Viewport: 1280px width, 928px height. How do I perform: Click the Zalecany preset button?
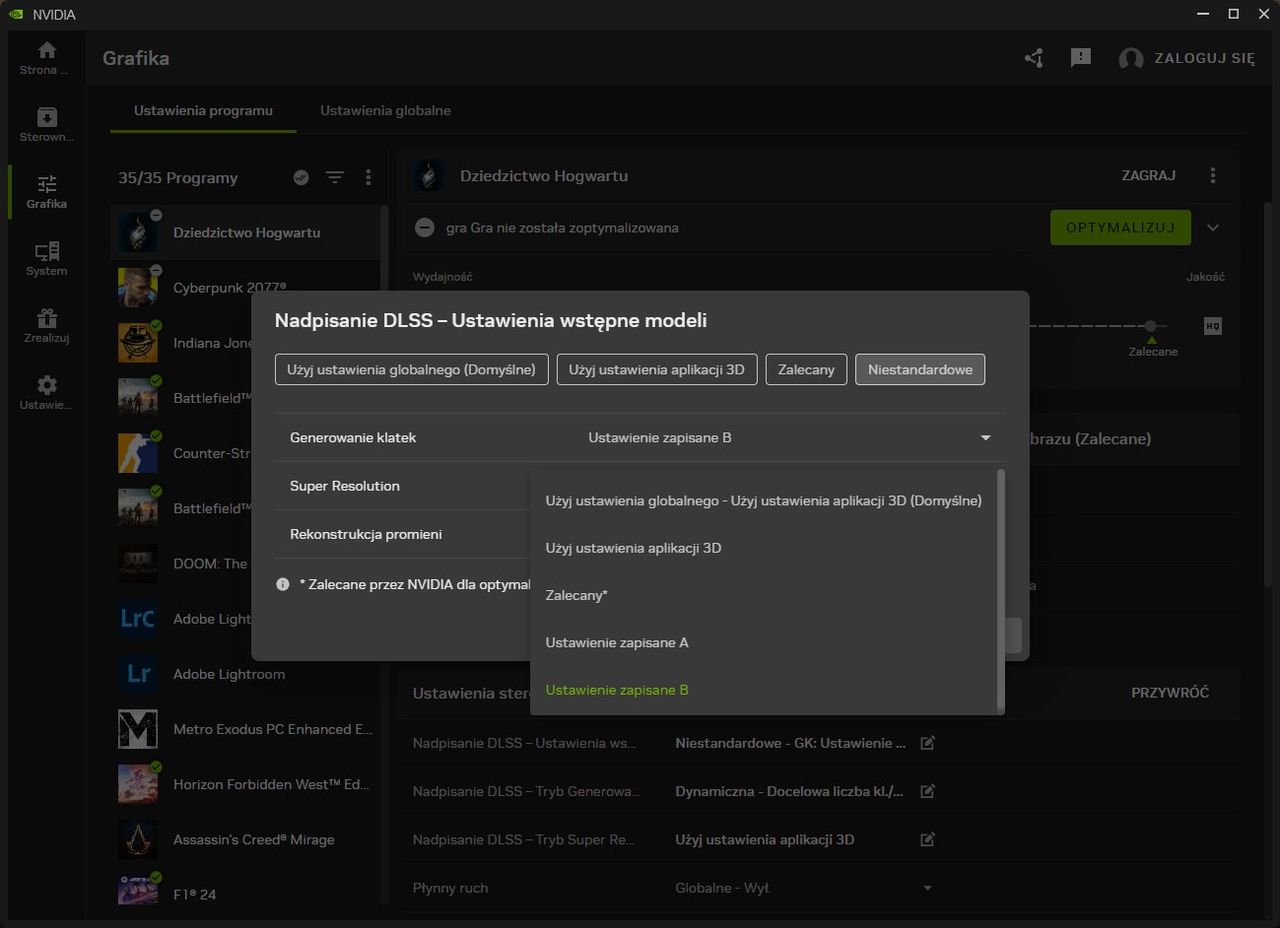coord(807,369)
